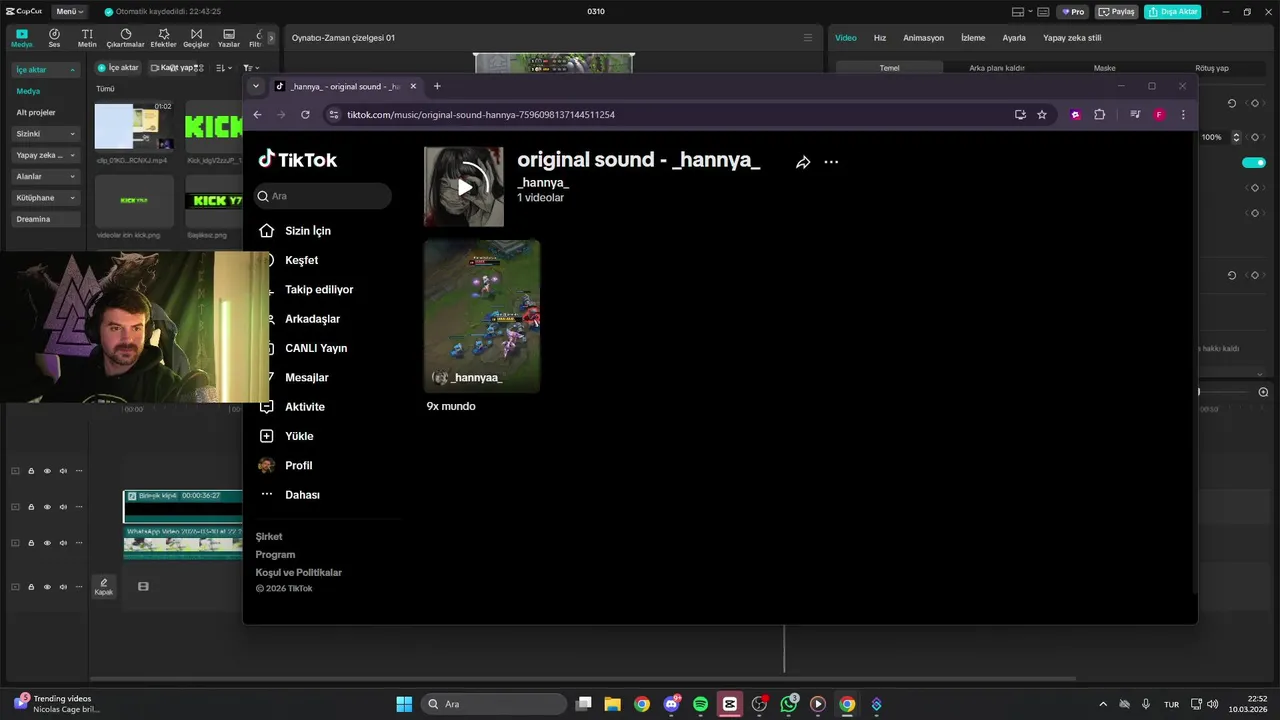Mute the WhatsApp Video track audio
Screen dimensions: 1280x720
pyautogui.click(x=63, y=543)
